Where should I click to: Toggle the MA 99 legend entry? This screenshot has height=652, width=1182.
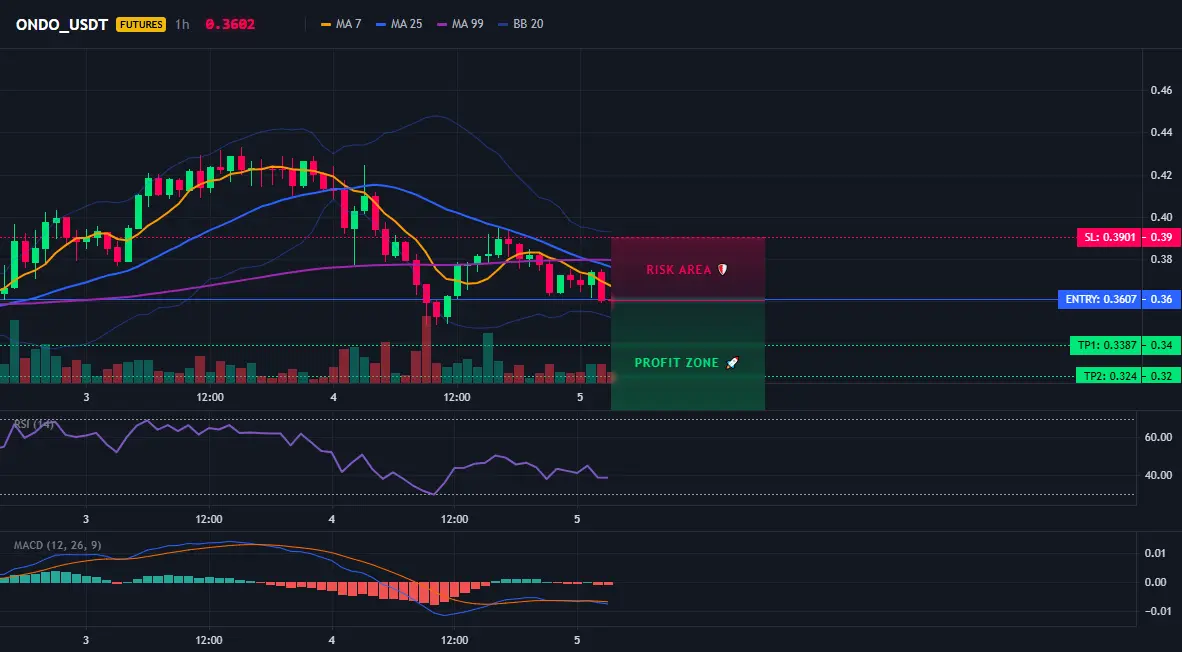461,24
